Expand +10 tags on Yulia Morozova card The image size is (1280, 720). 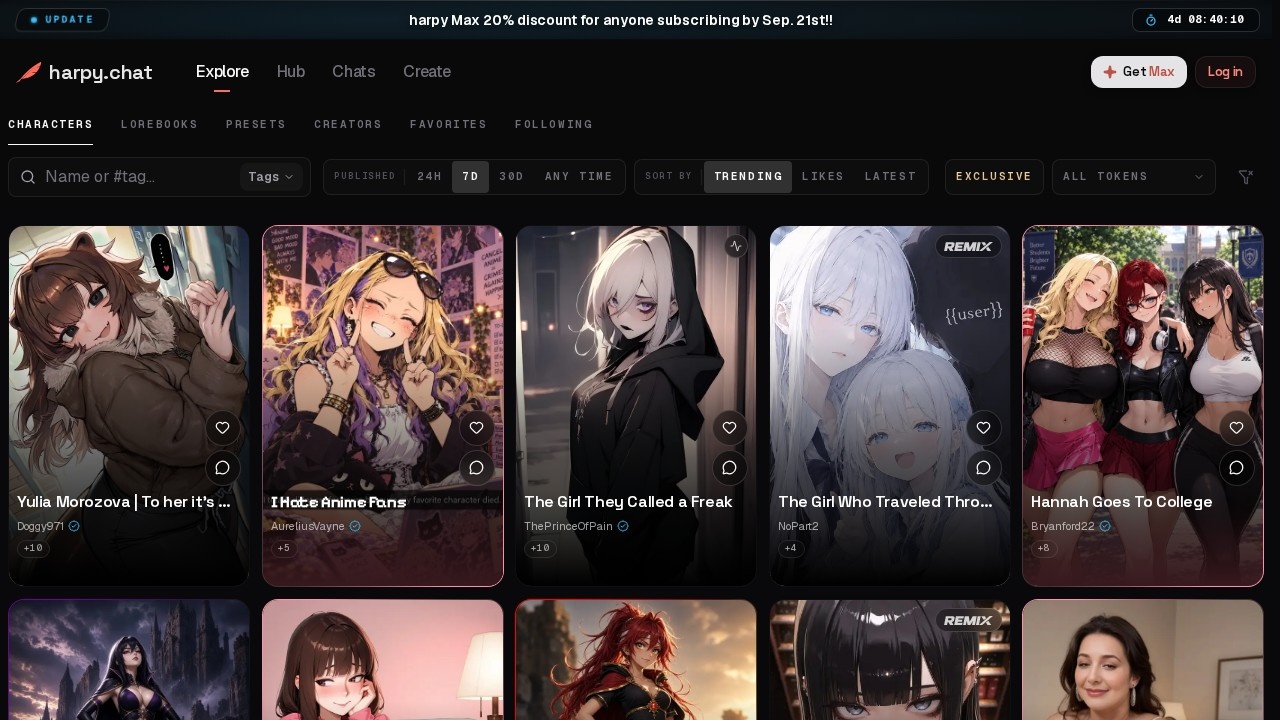tap(33, 548)
